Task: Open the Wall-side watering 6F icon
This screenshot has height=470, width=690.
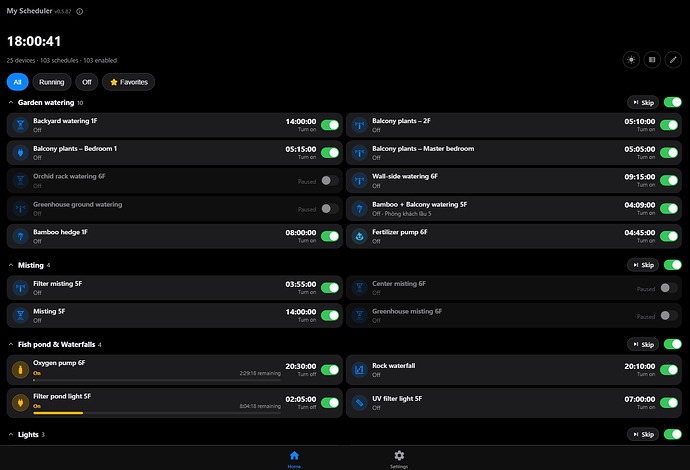Action: click(x=360, y=180)
